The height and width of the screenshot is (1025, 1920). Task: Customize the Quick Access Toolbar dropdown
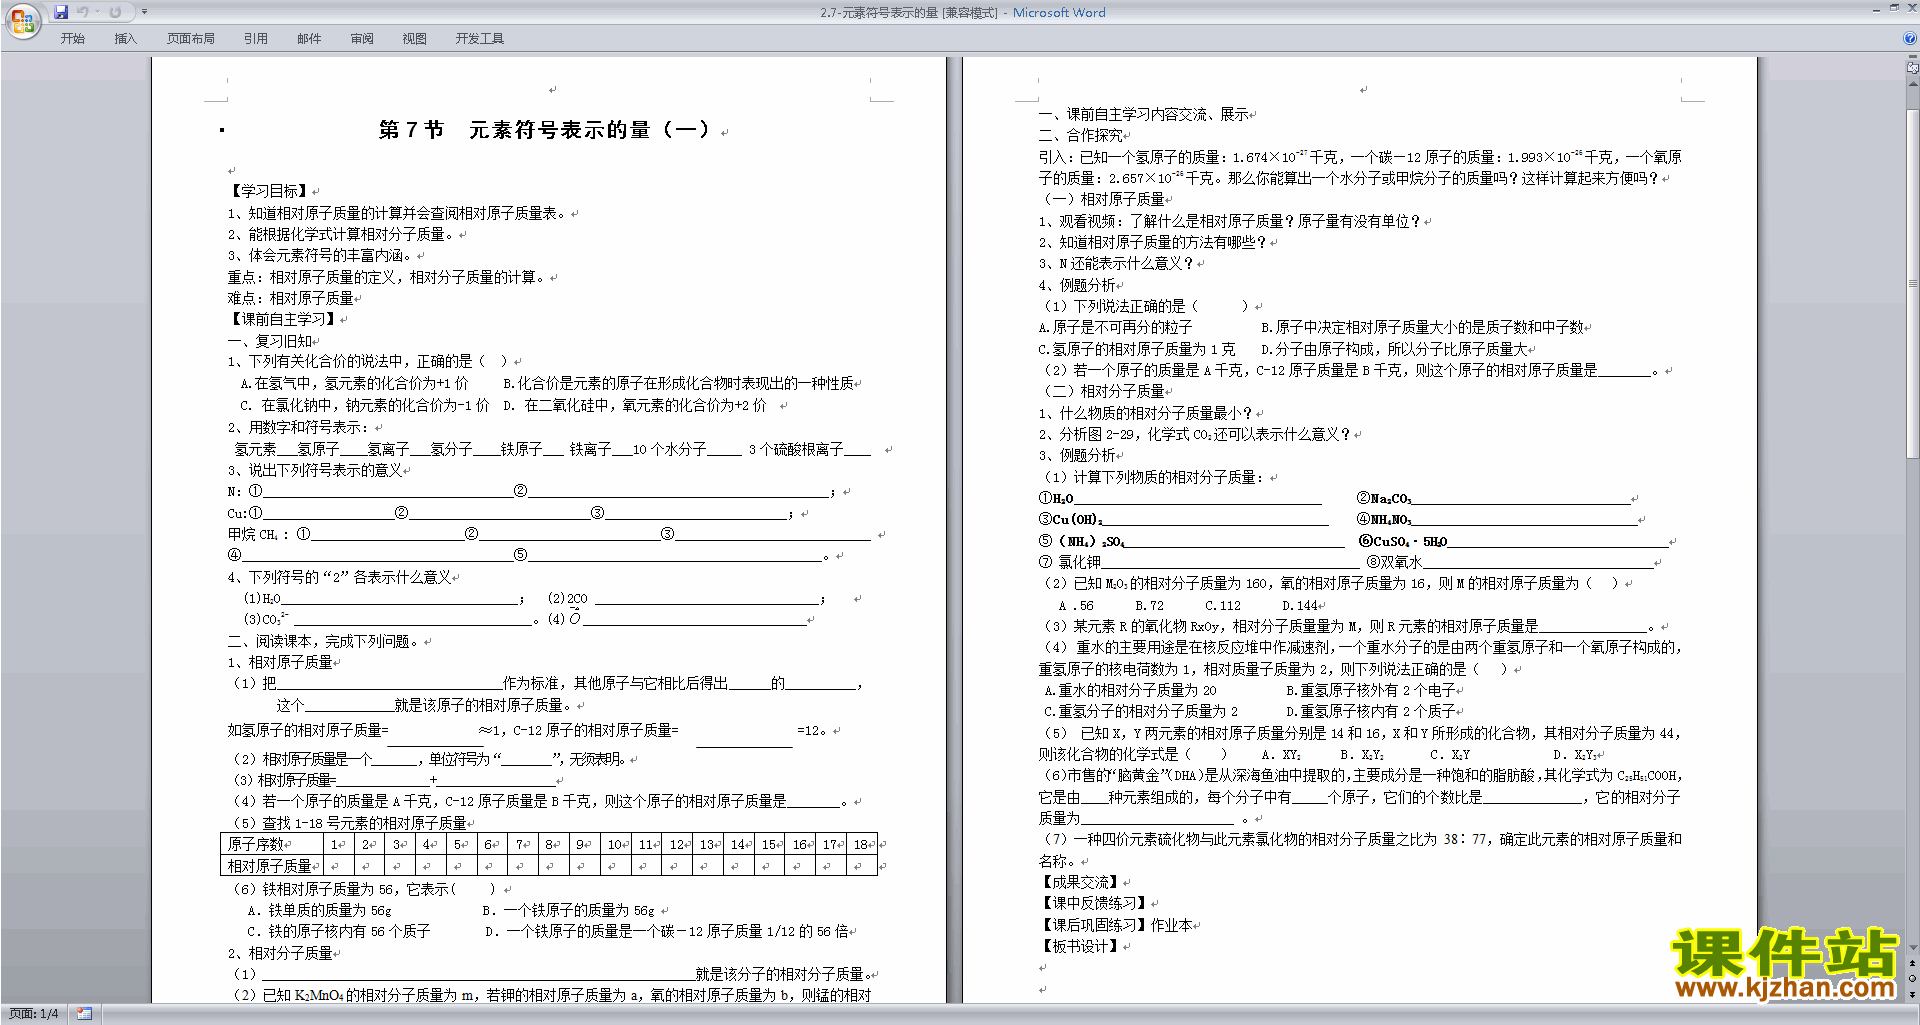pos(144,12)
